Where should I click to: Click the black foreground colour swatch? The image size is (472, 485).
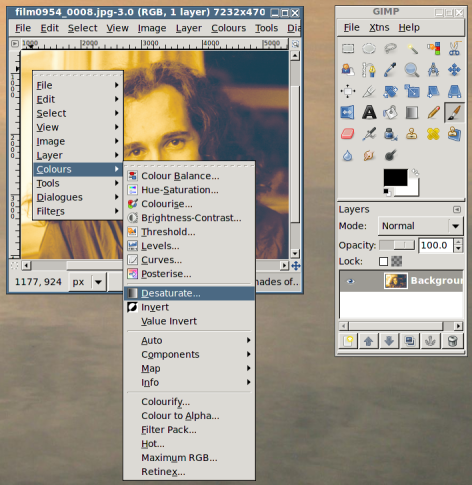395,178
